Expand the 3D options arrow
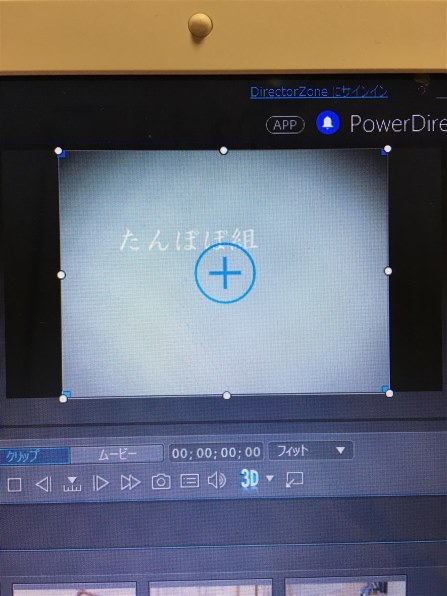The height and width of the screenshot is (596, 447). [x=269, y=478]
